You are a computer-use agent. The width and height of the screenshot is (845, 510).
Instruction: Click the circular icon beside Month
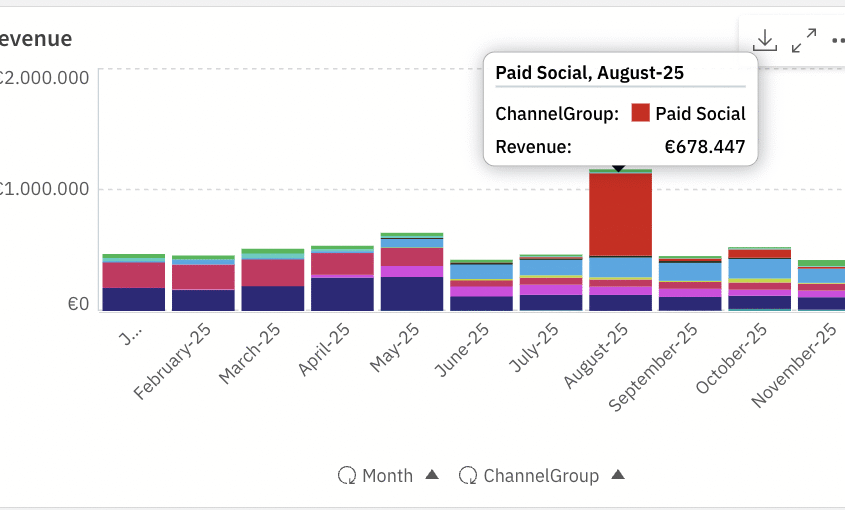click(347, 476)
